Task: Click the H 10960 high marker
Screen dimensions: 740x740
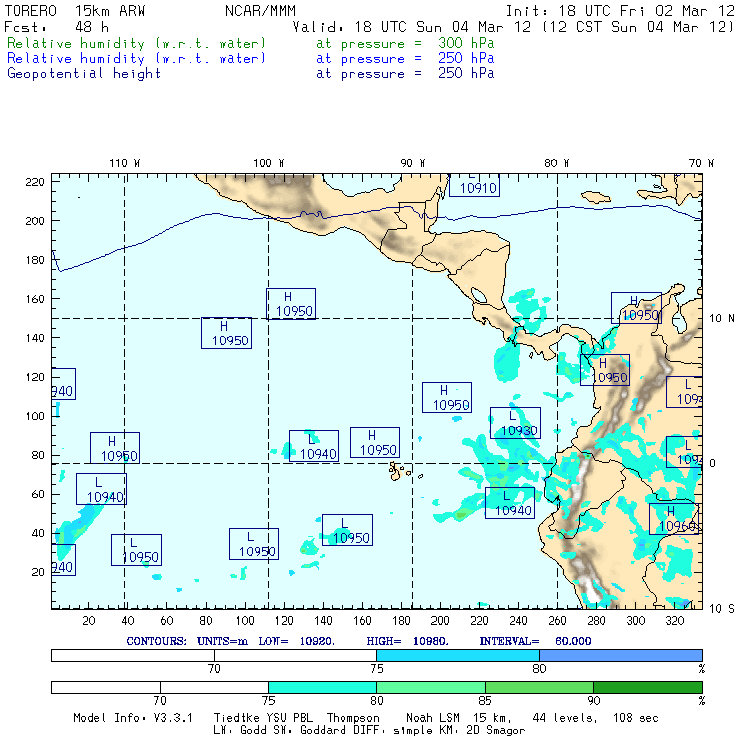Action: 673,518
